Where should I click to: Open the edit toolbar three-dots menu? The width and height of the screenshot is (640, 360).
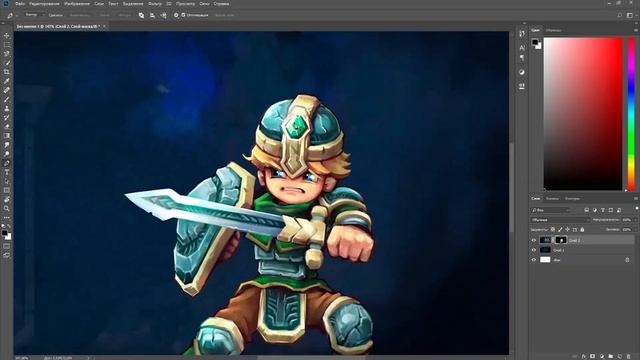(x=7, y=218)
